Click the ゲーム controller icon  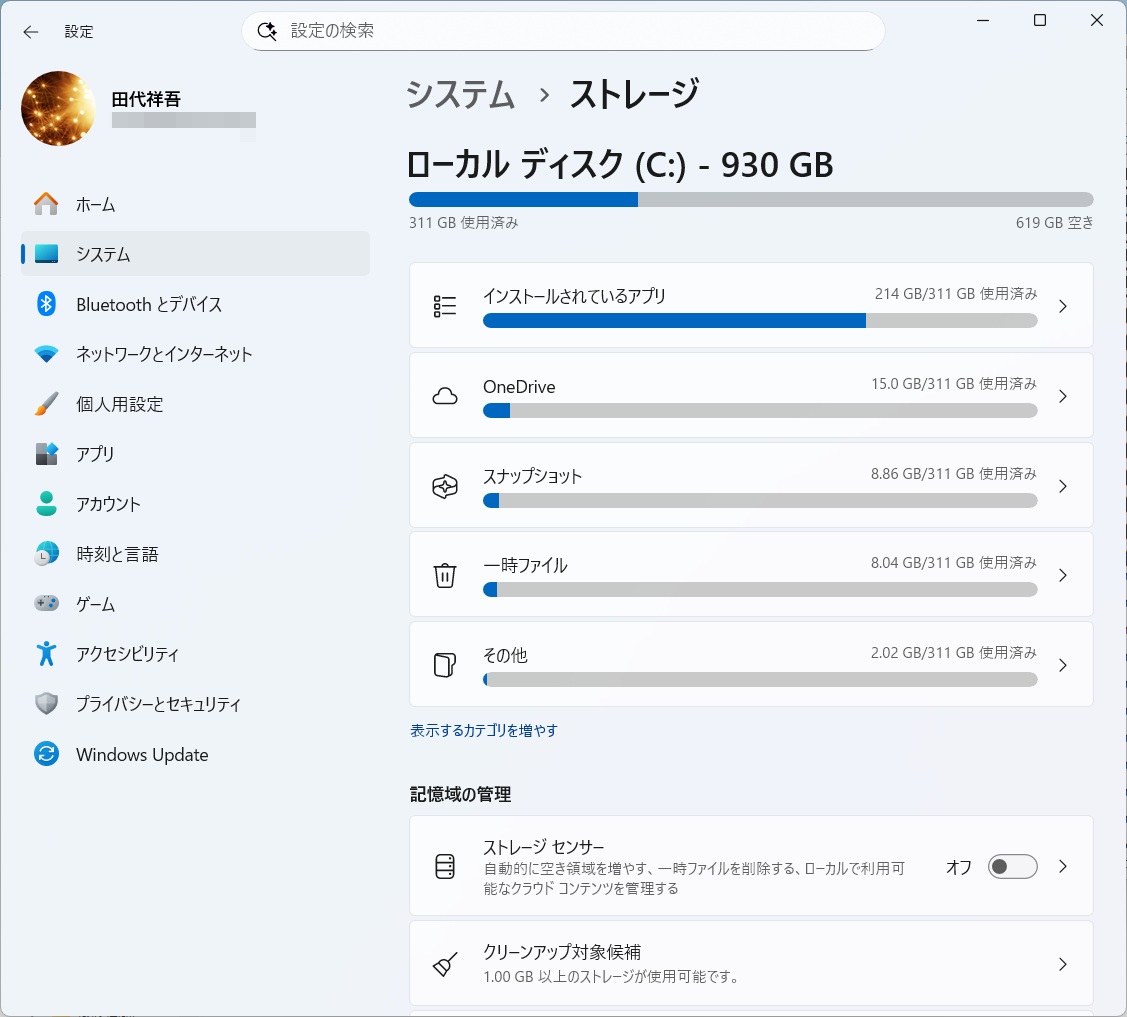coord(47,604)
